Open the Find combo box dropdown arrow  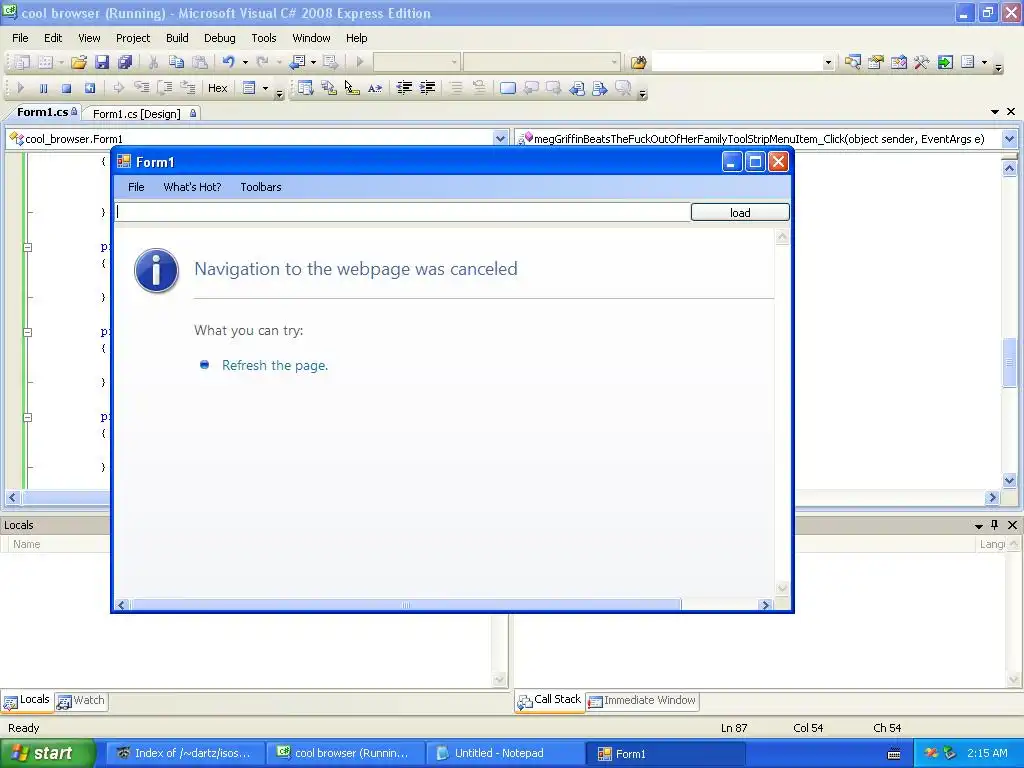click(x=828, y=63)
